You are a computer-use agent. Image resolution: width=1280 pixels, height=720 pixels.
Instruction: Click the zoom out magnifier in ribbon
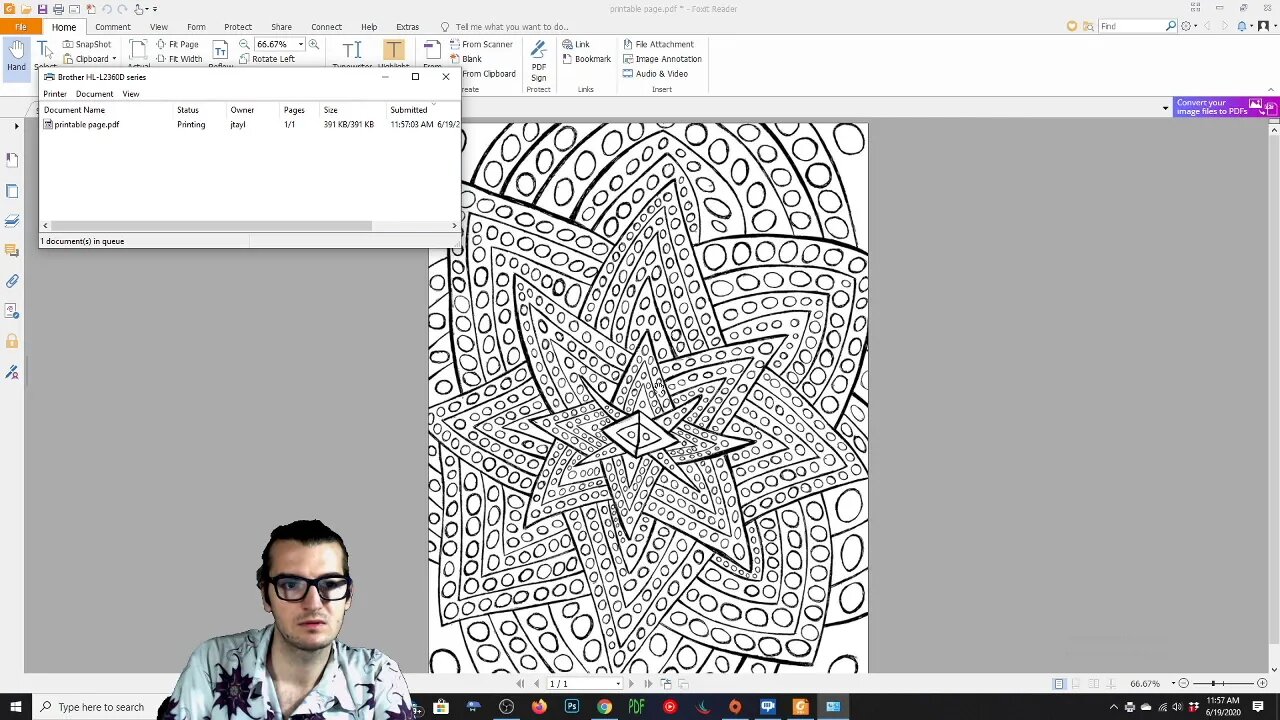[x=244, y=44]
